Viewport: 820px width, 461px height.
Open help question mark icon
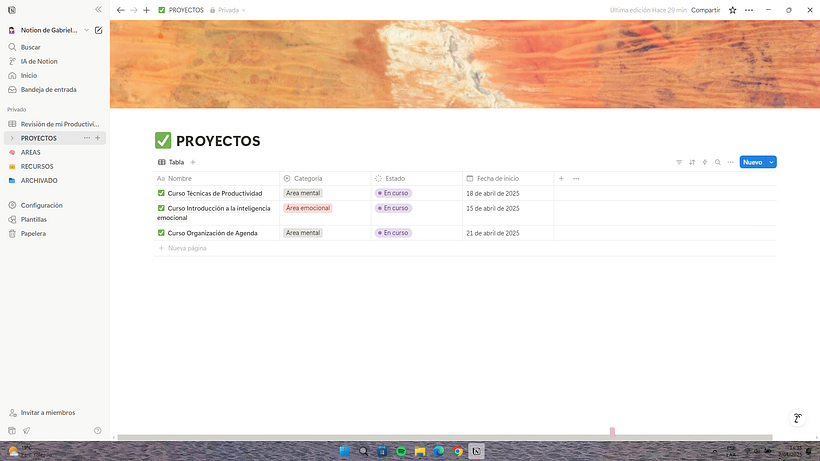98,431
